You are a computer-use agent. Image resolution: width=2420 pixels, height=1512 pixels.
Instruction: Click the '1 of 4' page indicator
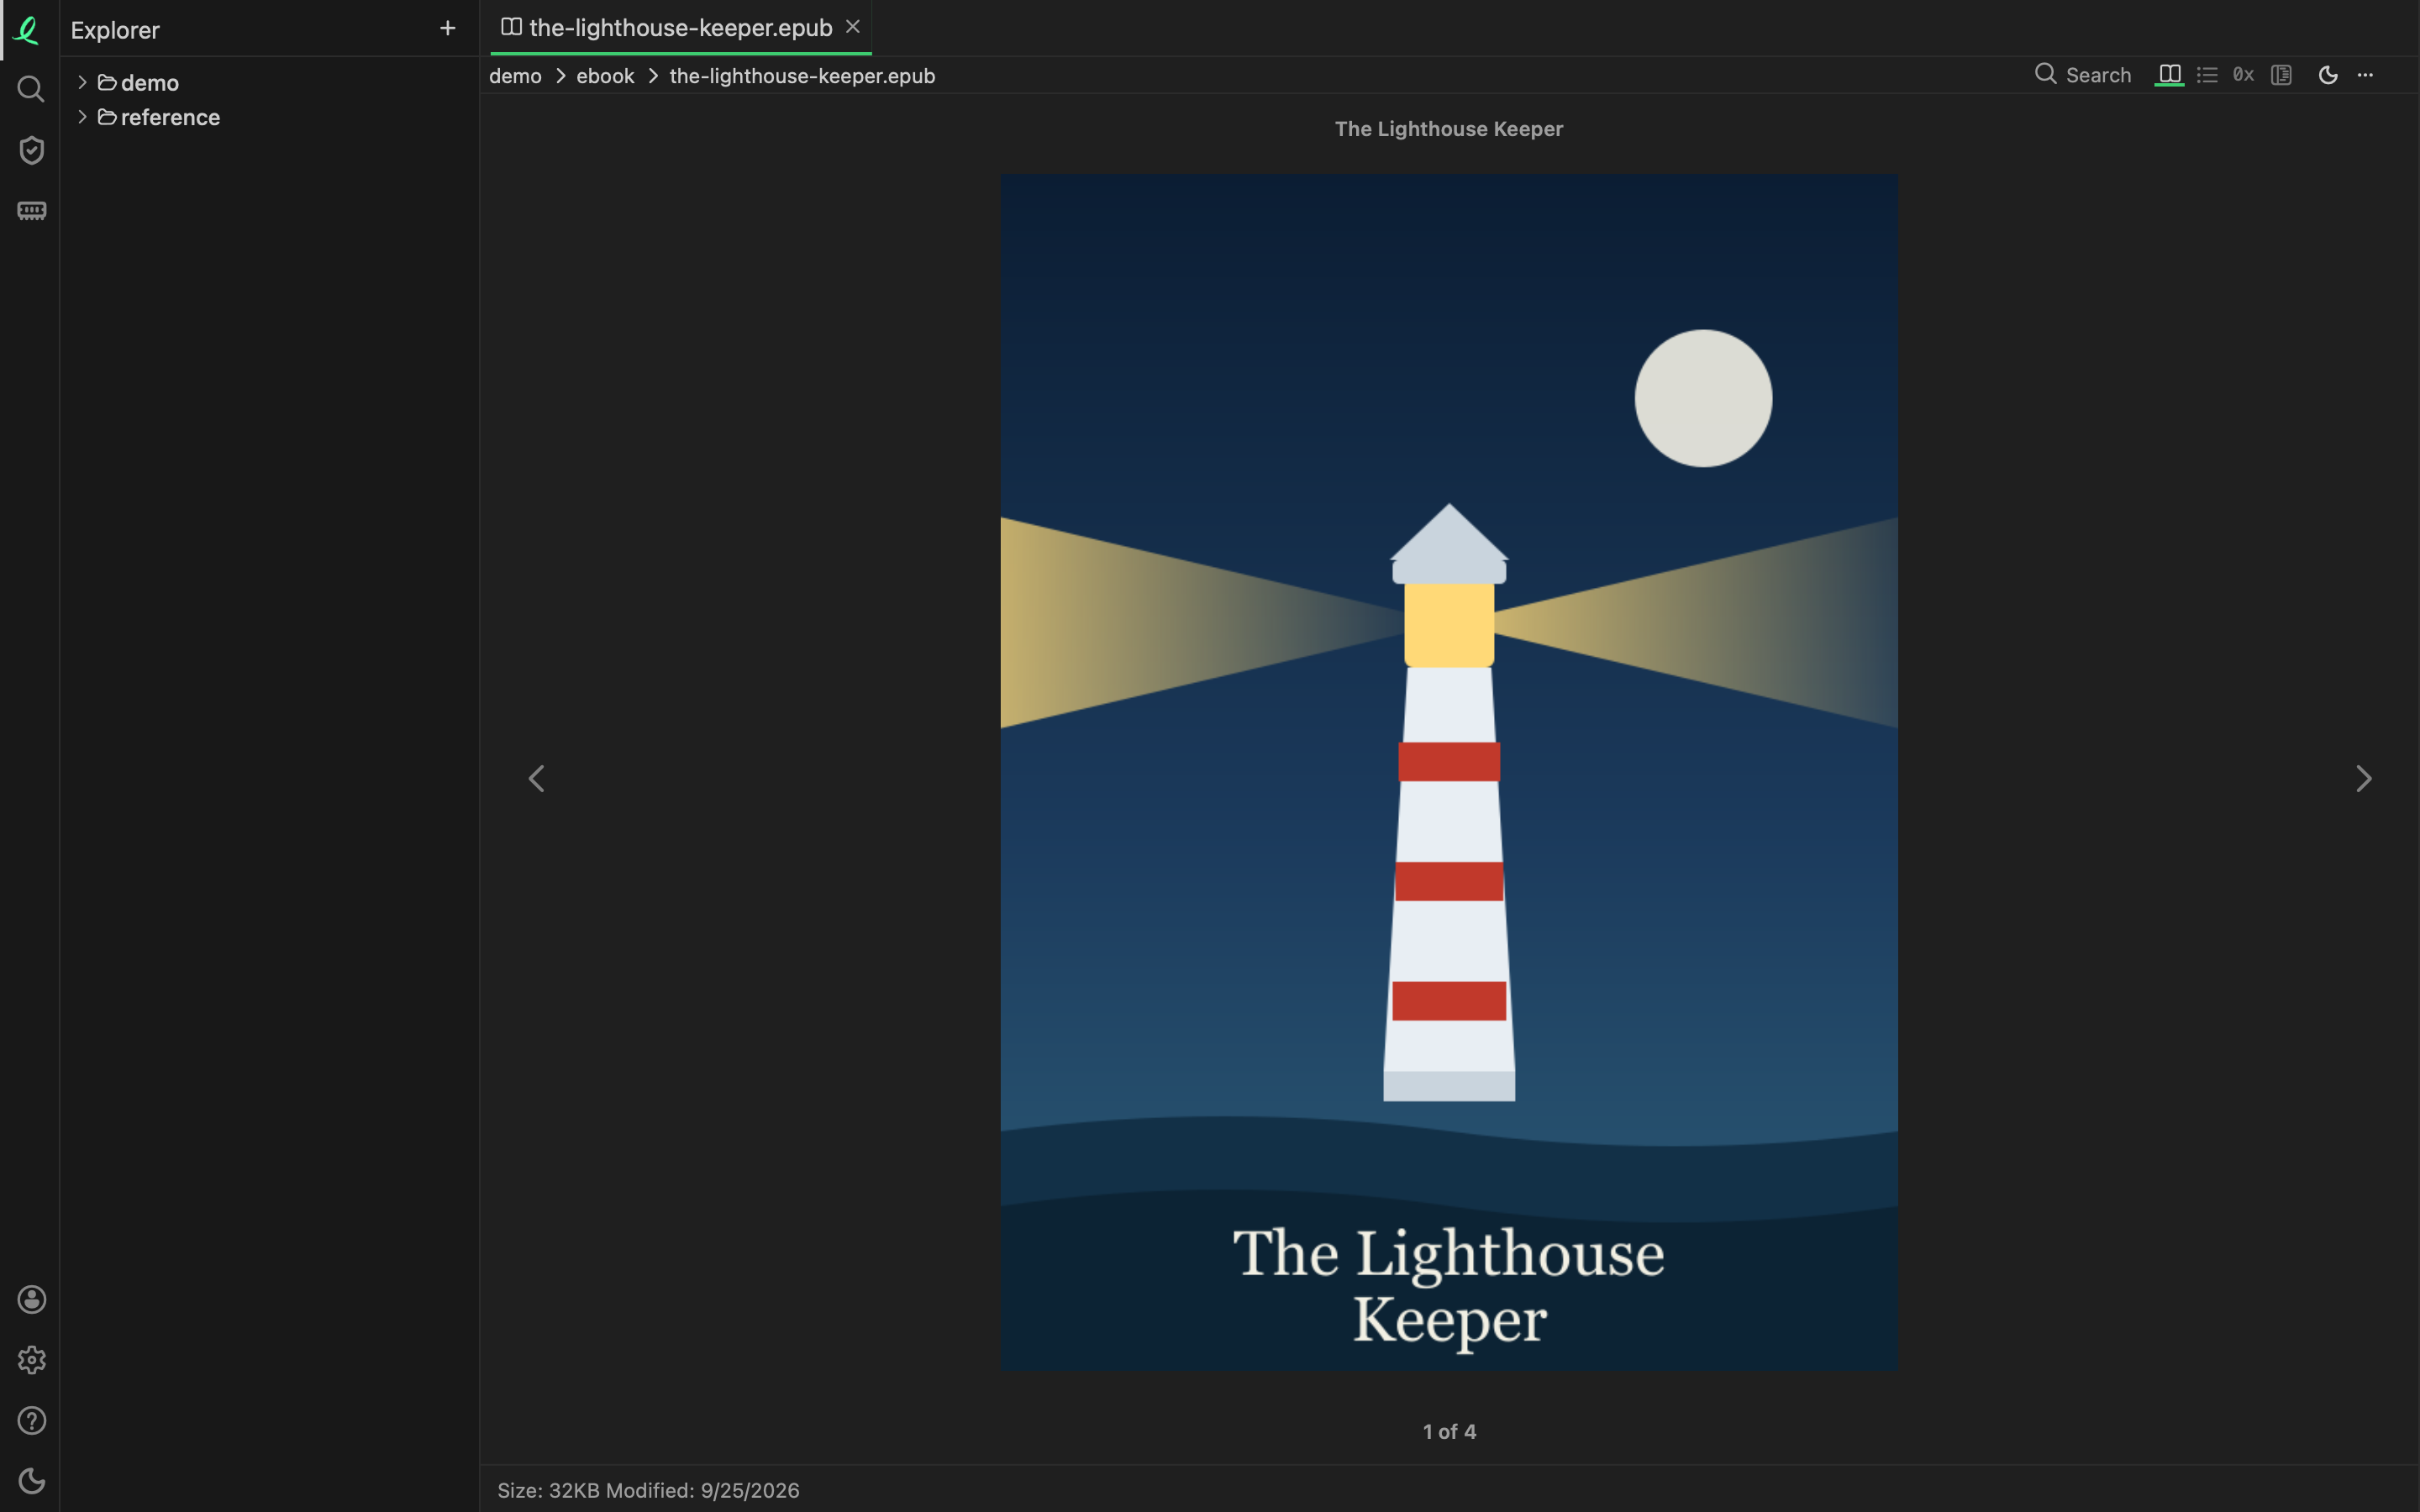coord(1449,1431)
